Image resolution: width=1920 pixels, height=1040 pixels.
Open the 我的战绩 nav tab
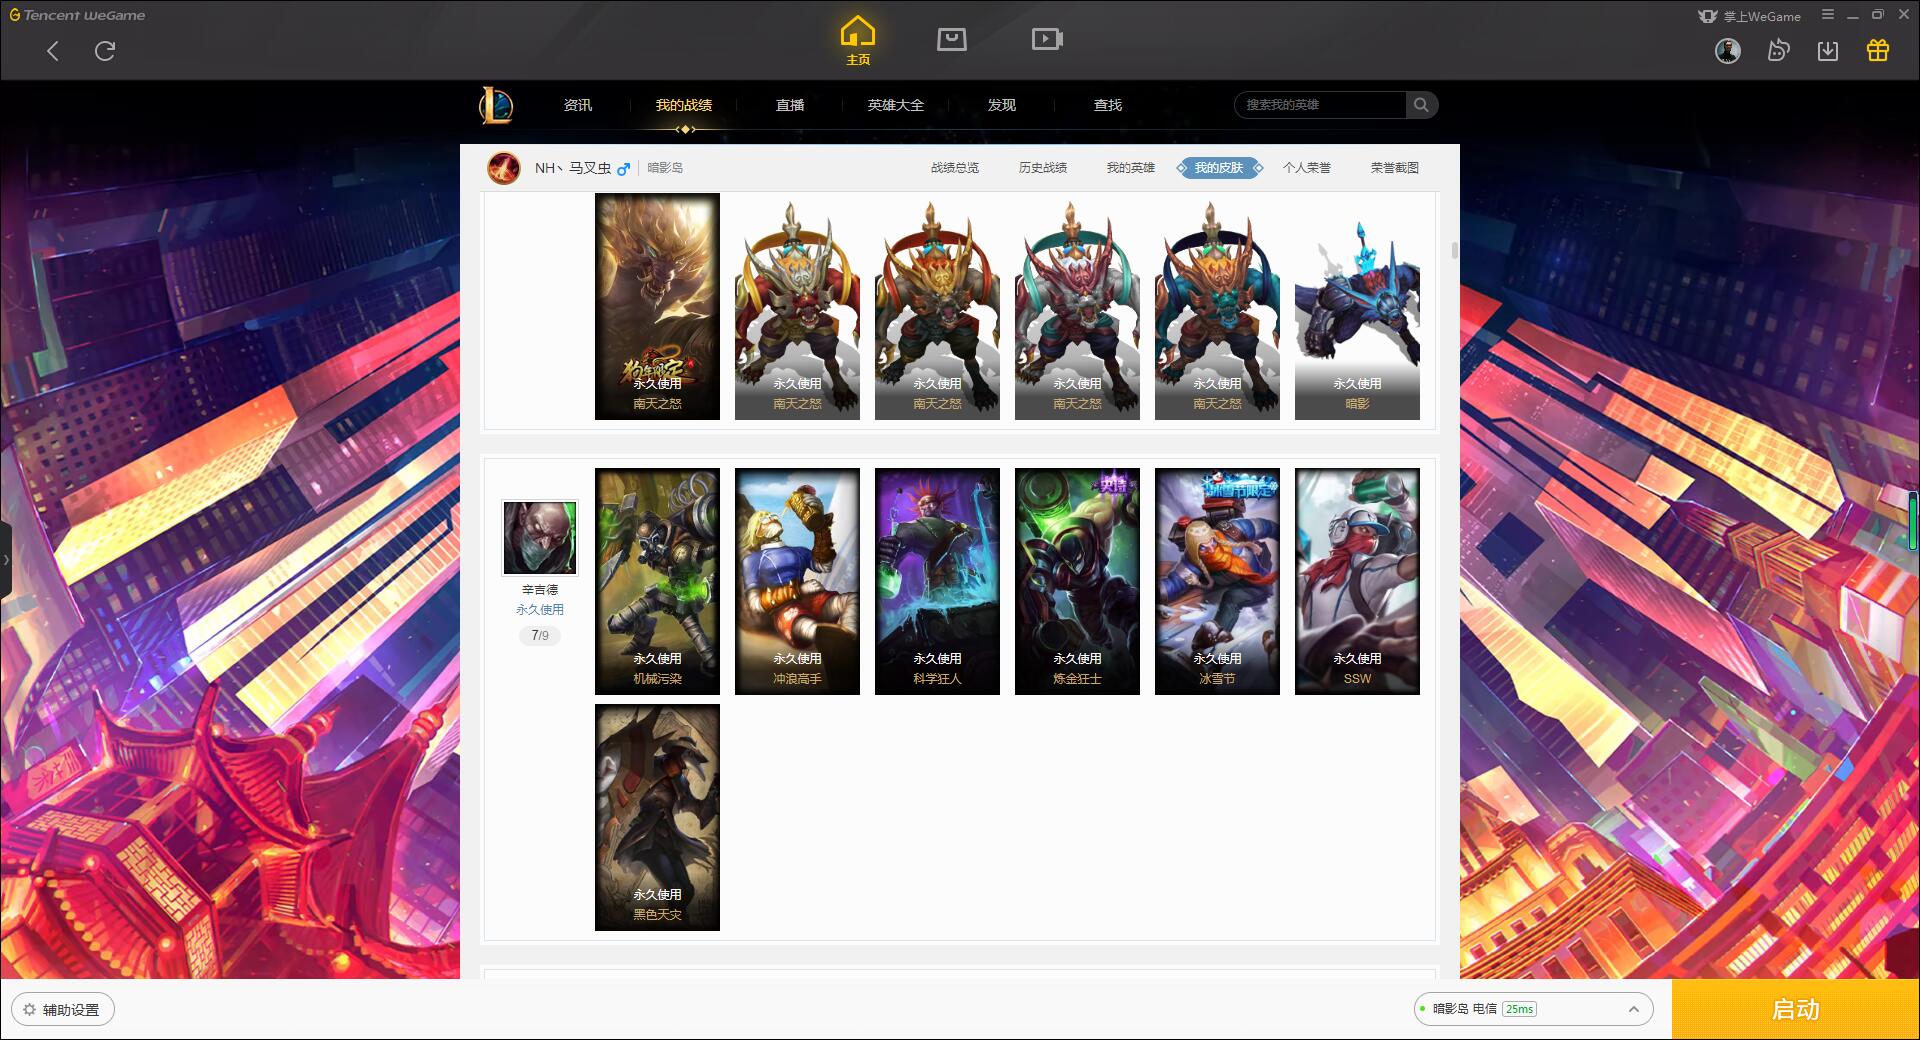[684, 105]
